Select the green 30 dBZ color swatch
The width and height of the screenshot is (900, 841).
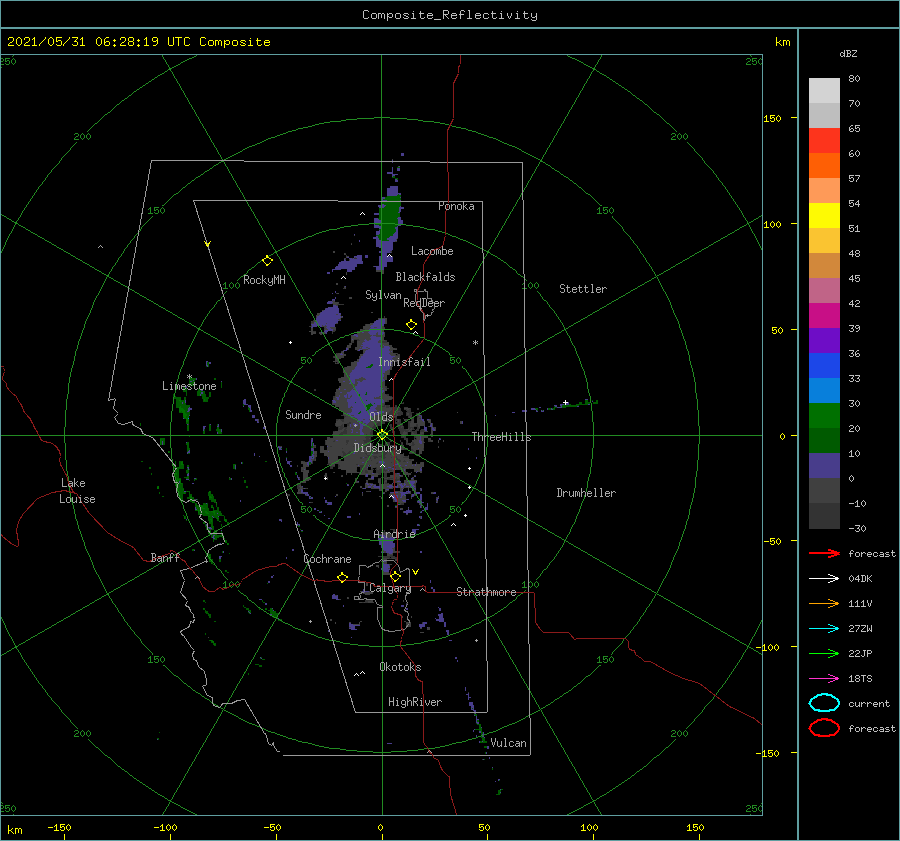click(824, 416)
